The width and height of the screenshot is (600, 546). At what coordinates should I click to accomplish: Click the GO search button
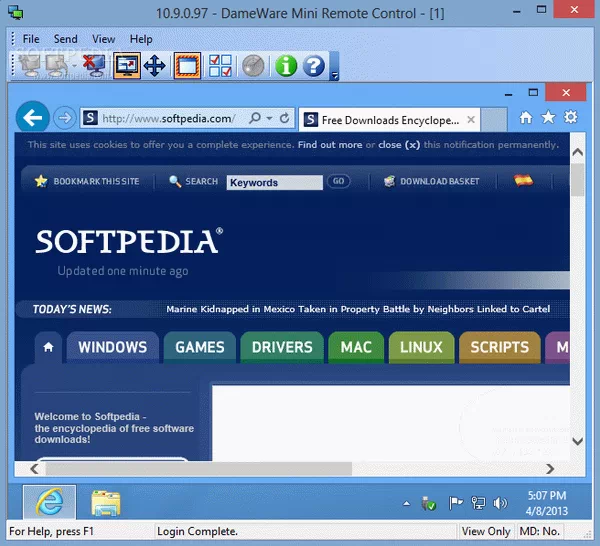339,181
